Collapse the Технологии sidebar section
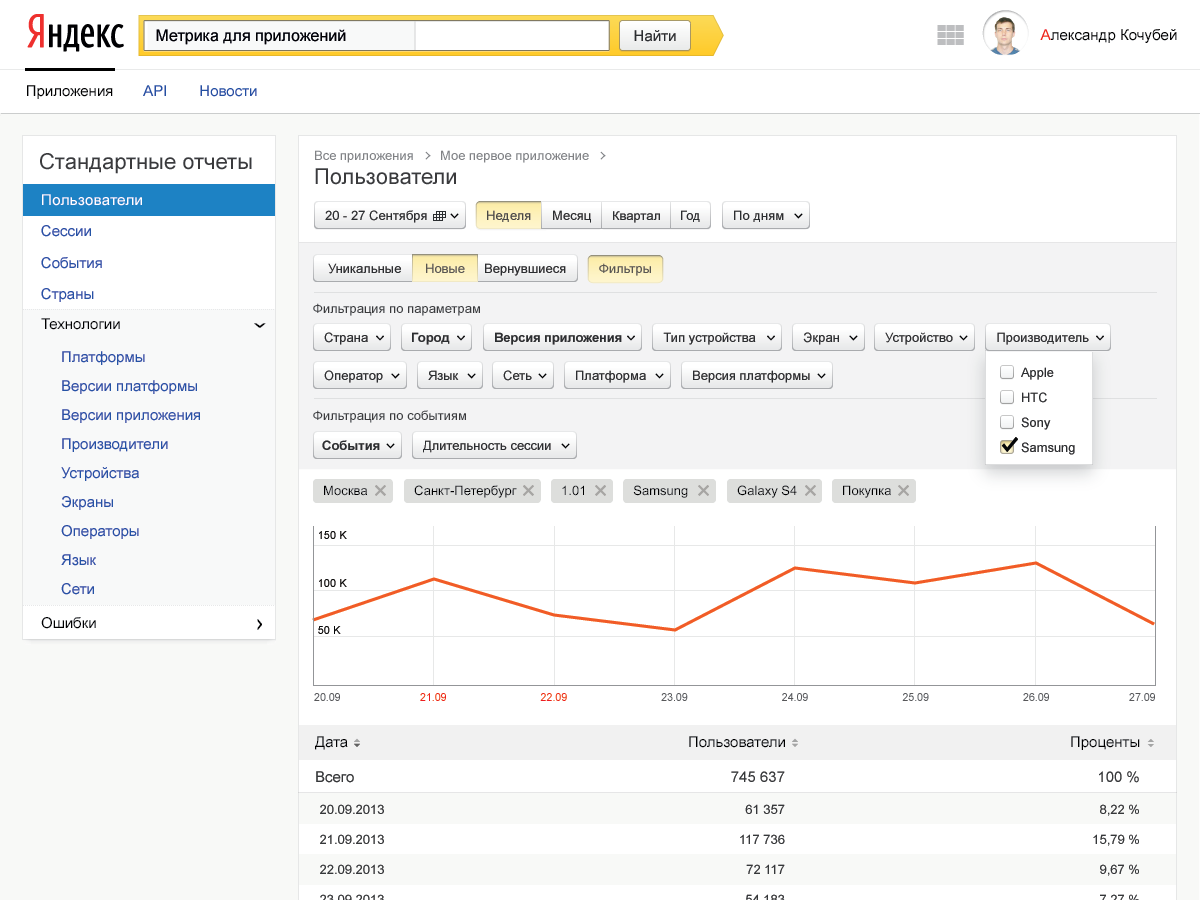Image resolution: width=1200 pixels, height=900 pixels. pos(259,325)
